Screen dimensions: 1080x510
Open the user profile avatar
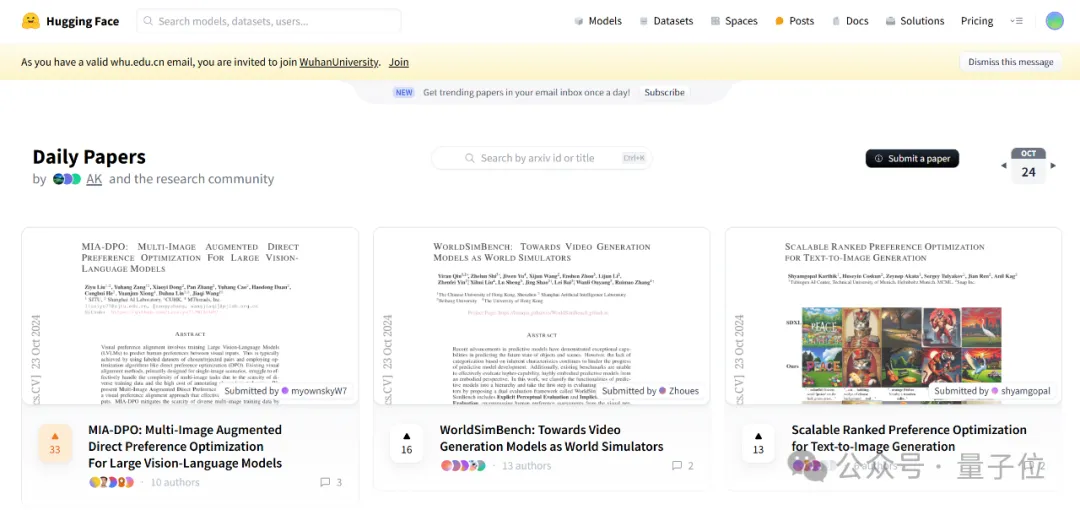click(x=1055, y=21)
